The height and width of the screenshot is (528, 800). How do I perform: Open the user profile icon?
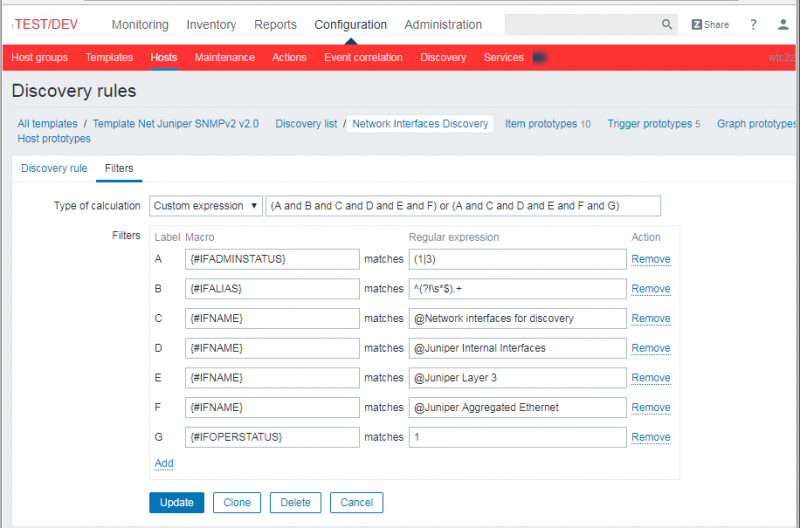tap(783, 25)
